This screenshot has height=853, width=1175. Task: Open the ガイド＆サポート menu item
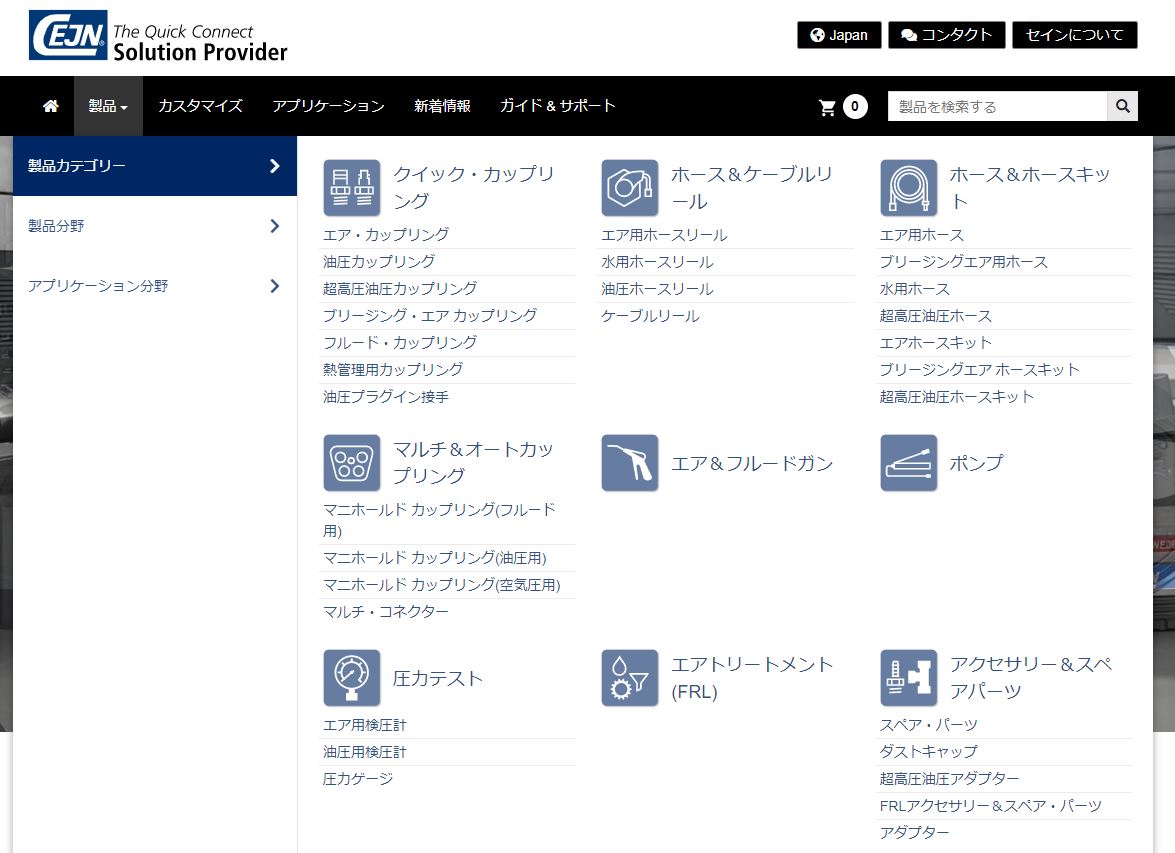pyautogui.click(x=557, y=106)
